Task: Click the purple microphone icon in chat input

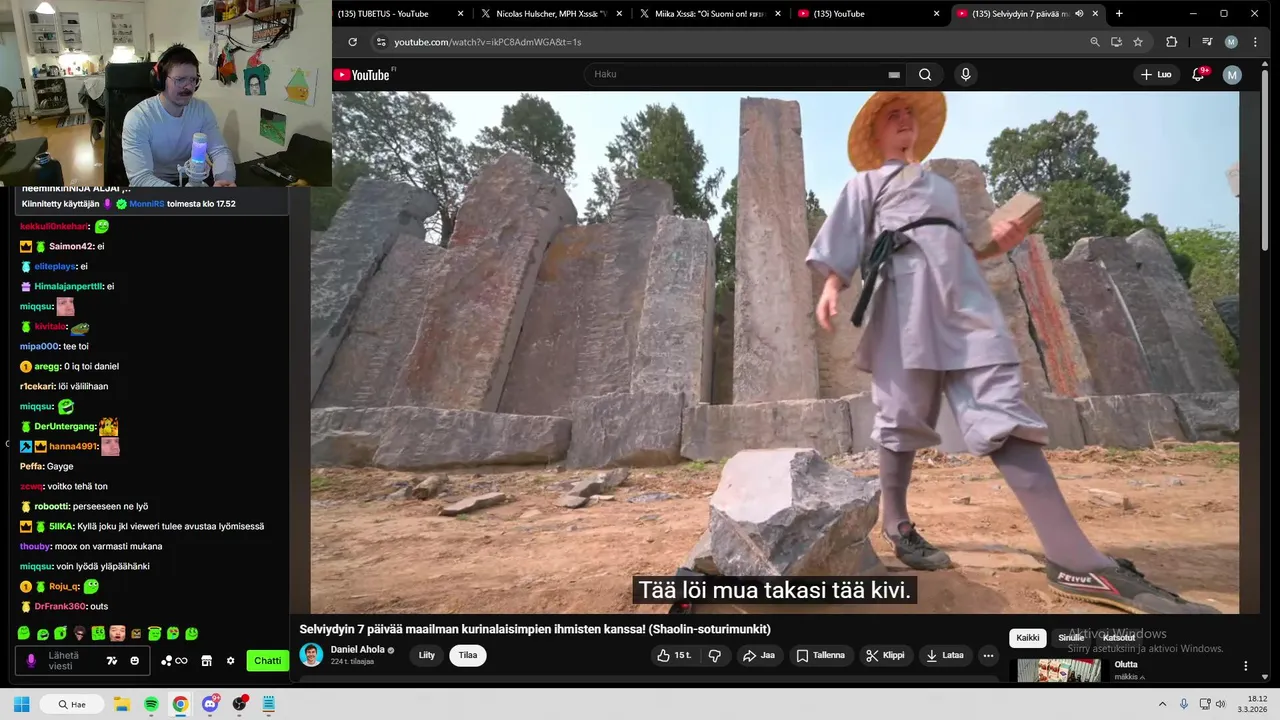Action: pos(31,661)
